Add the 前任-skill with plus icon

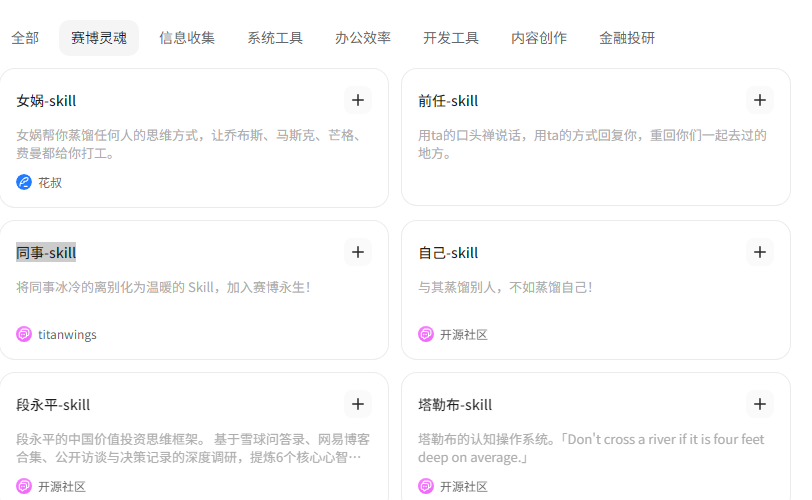click(760, 100)
